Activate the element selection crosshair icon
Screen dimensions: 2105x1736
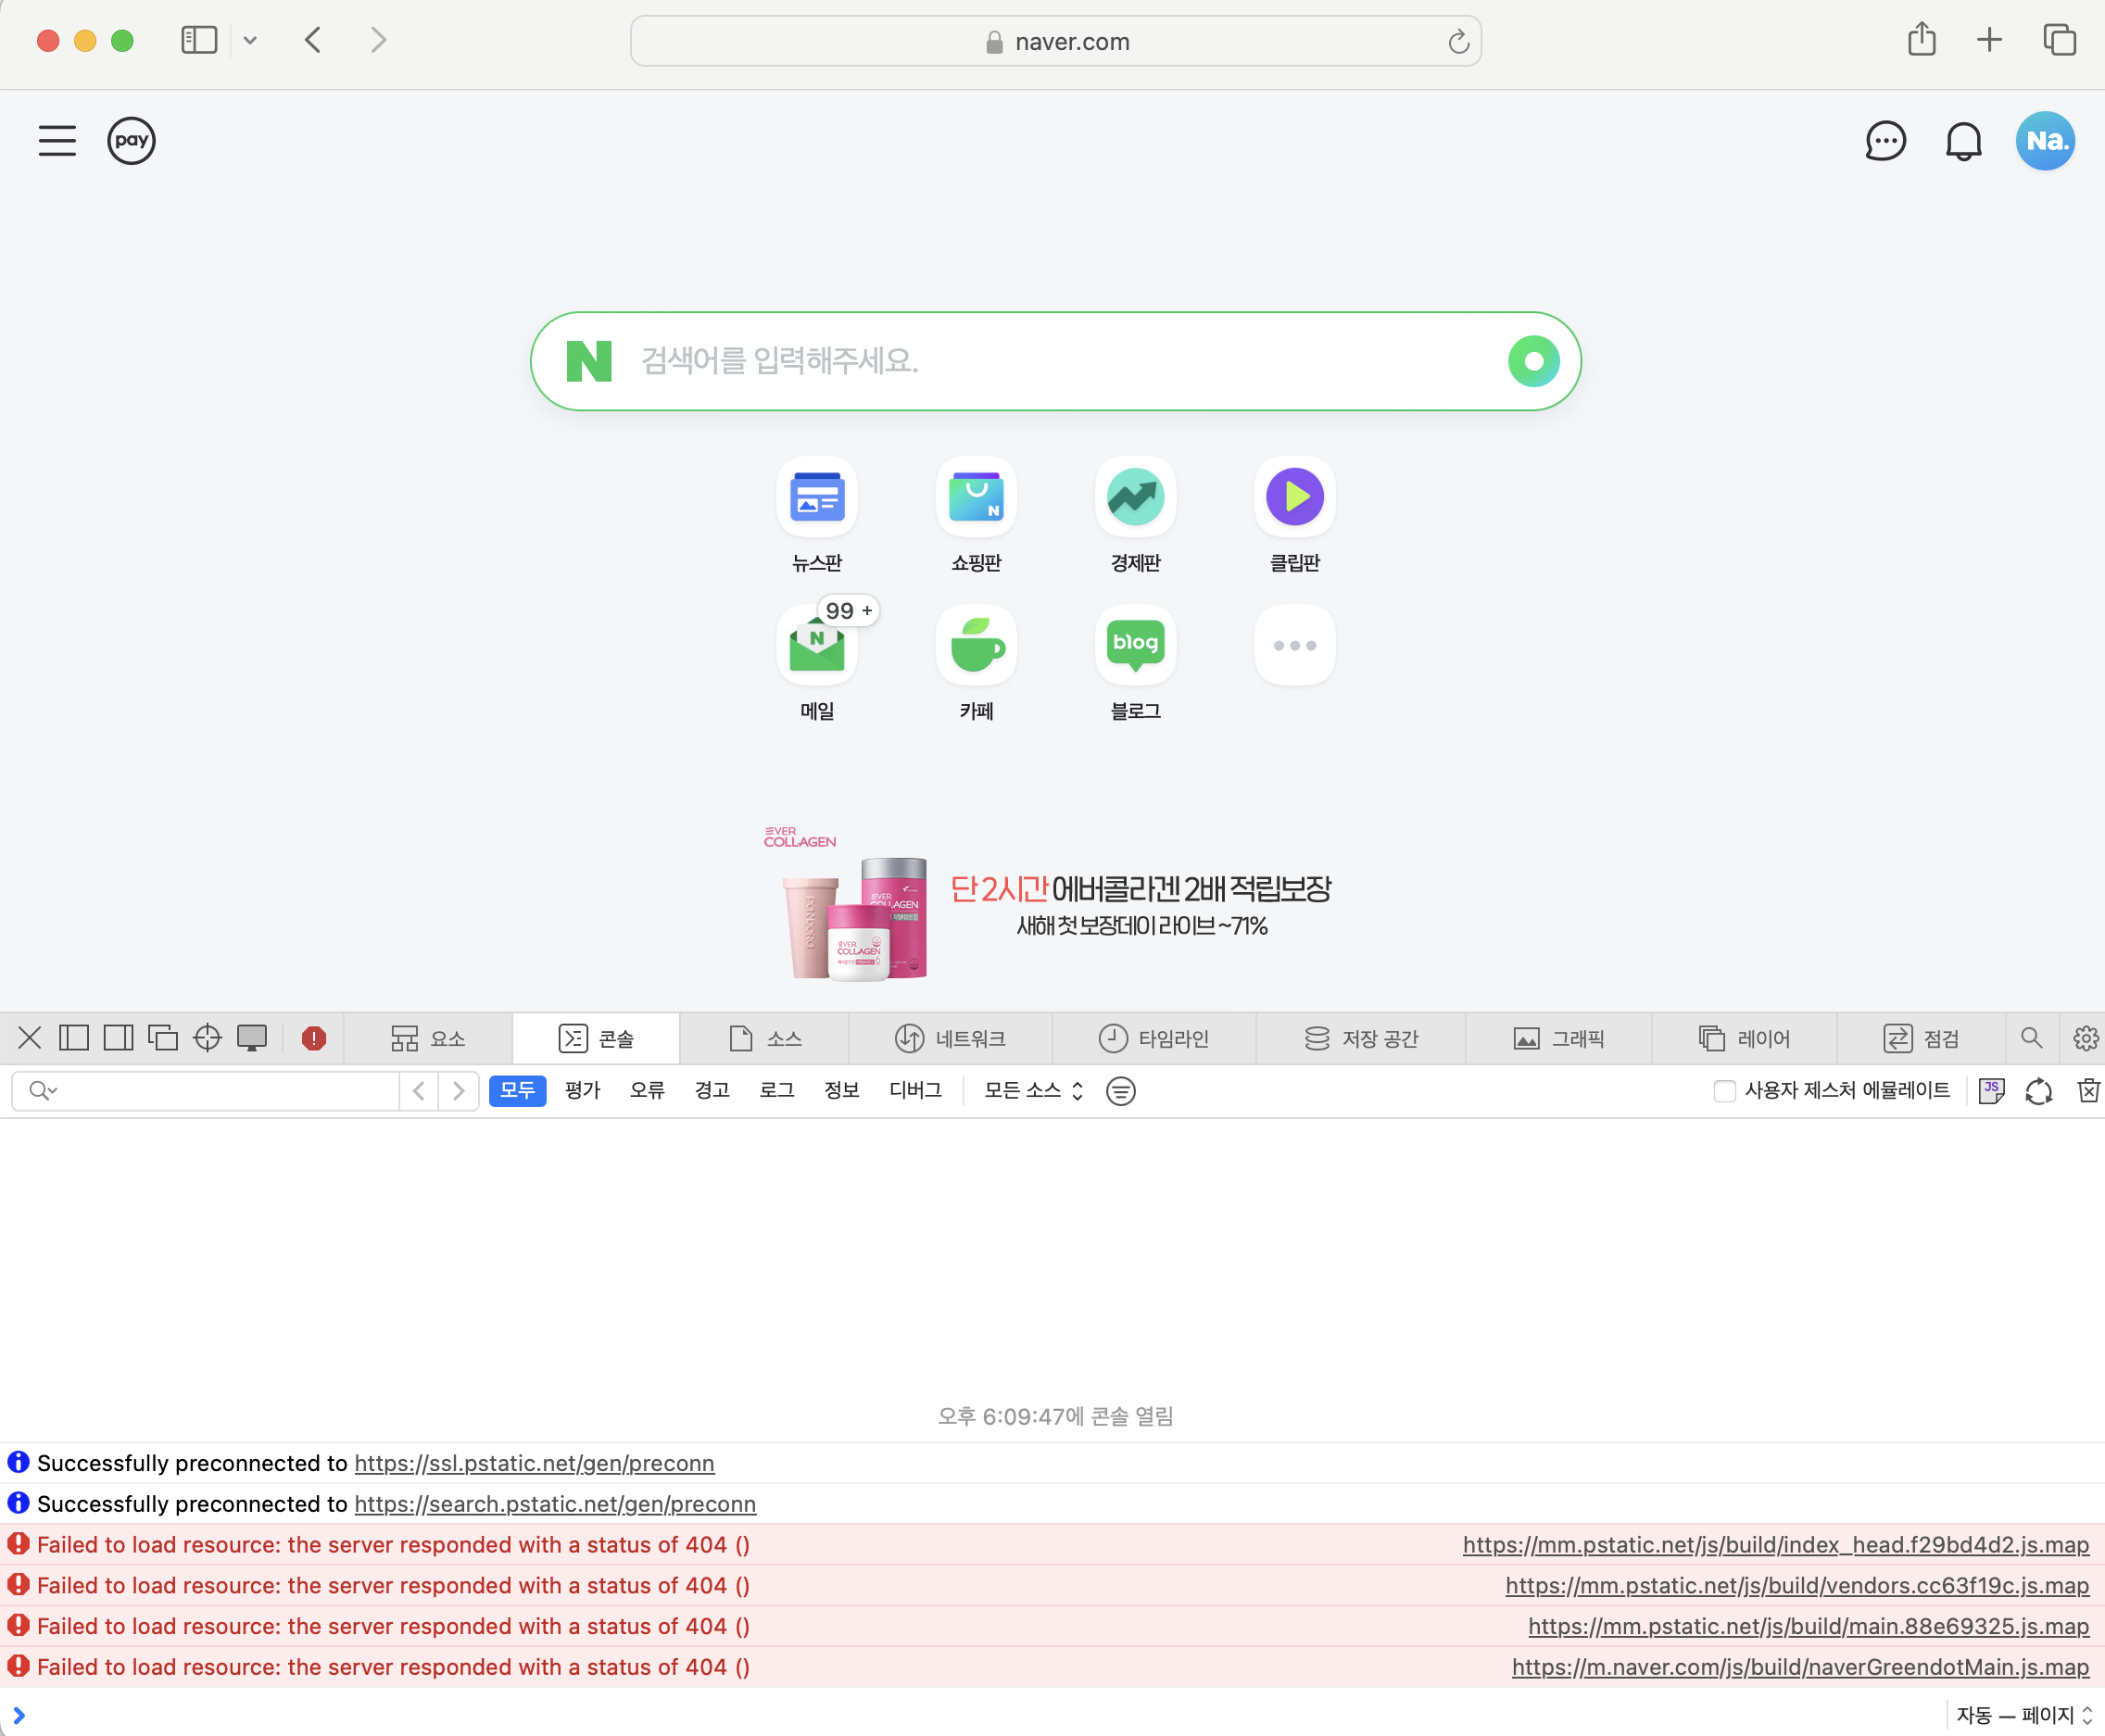(207, 1038)
